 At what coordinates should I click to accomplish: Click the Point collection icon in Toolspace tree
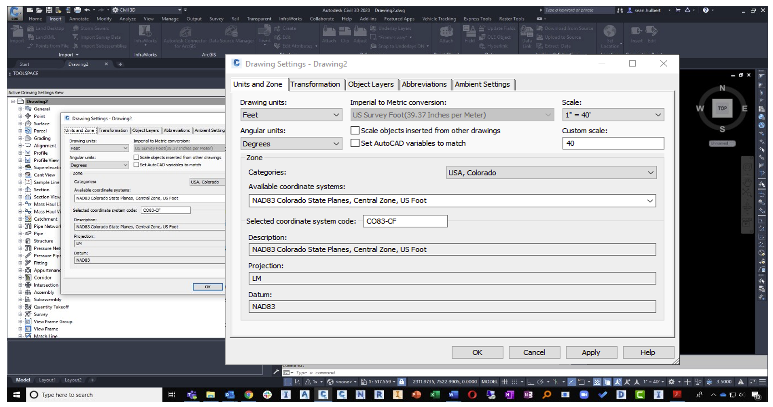[x=28, y=116]
